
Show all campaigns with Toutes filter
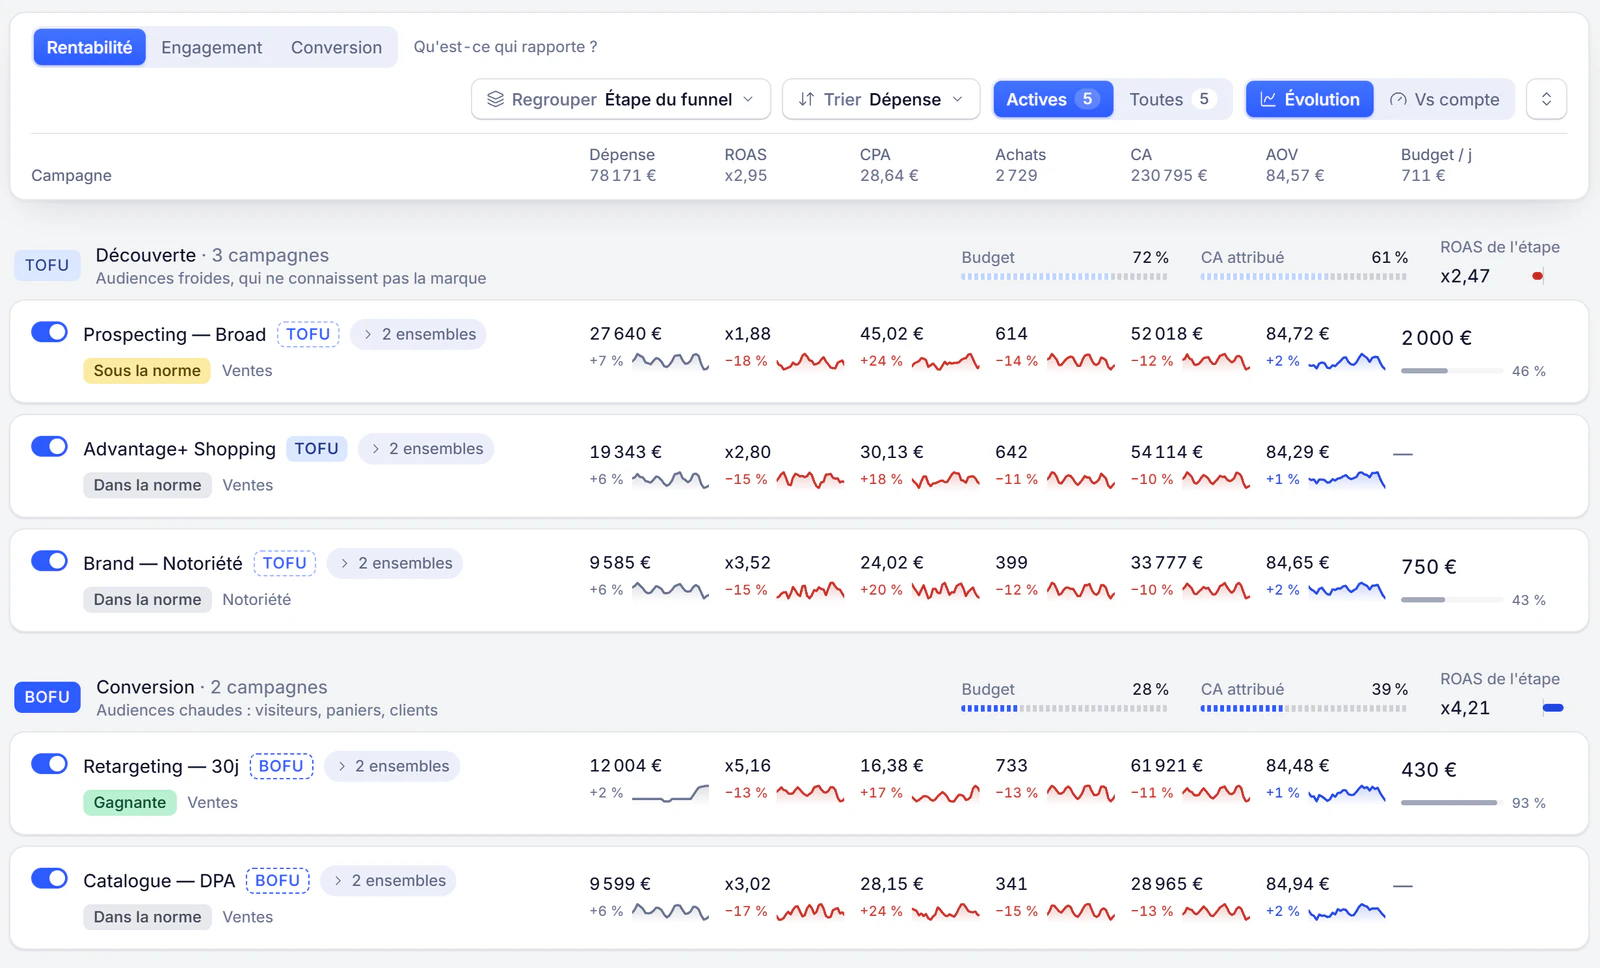point(1170,99)
